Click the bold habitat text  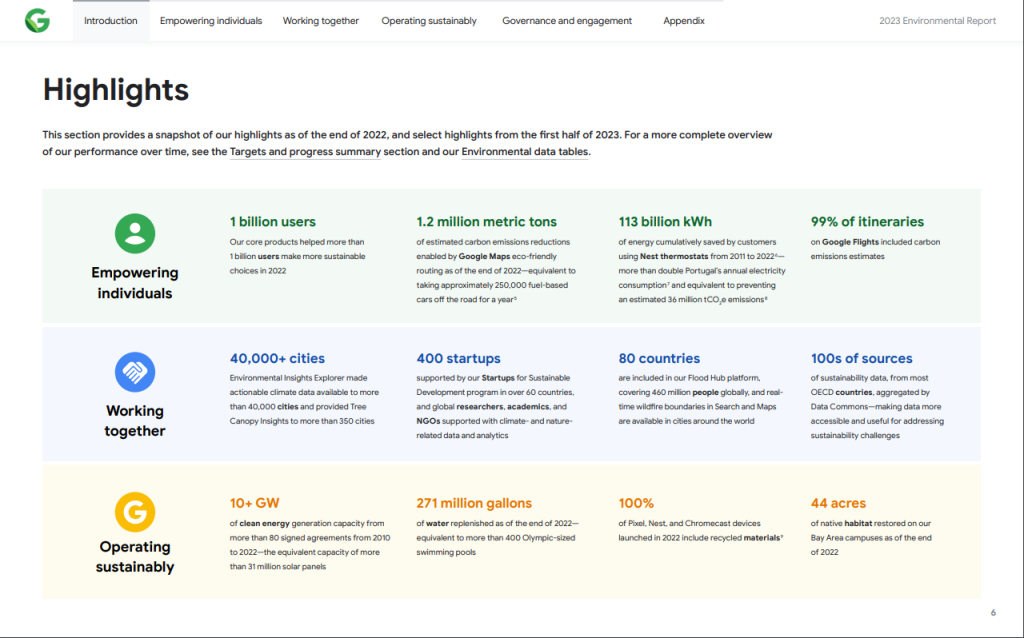[x=857, y=524]
